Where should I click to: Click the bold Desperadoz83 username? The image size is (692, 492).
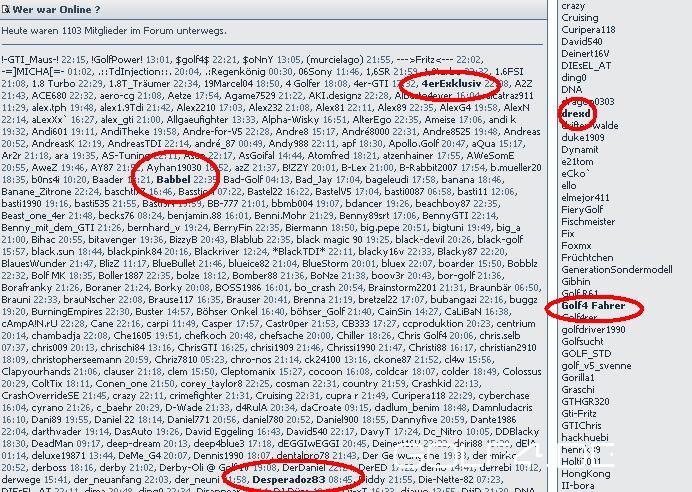287,480
